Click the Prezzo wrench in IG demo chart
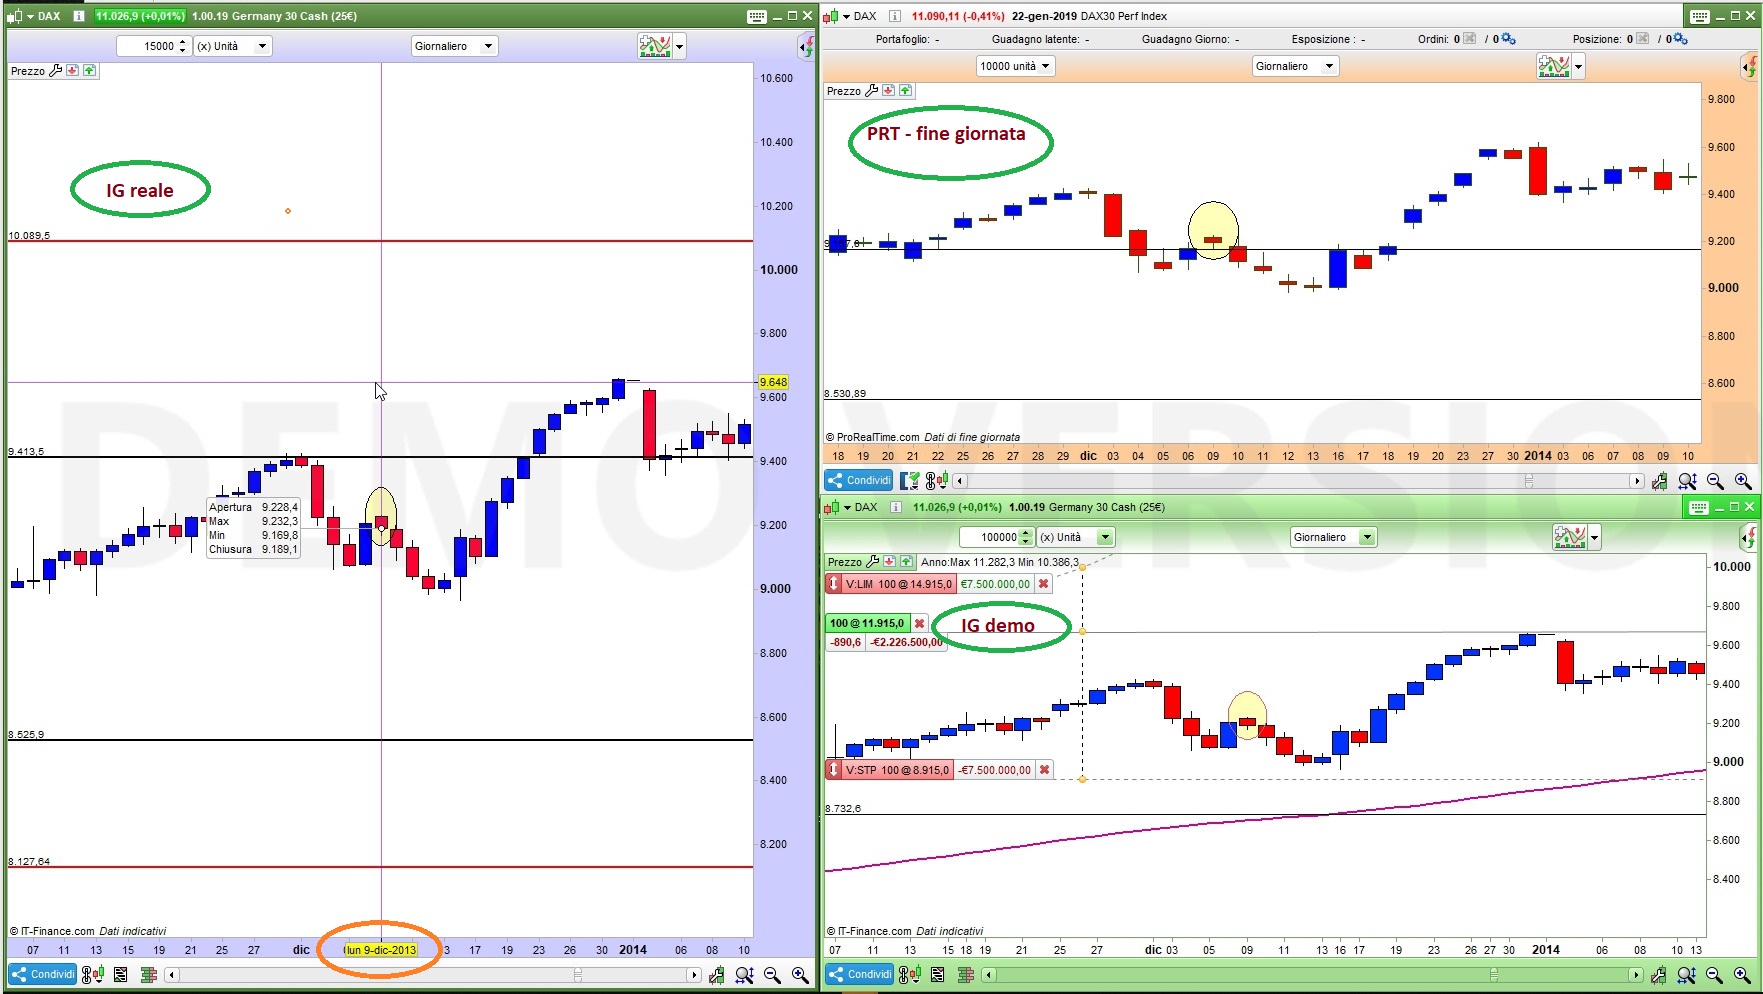The width and height of the screenshot is (1763, 994). [x=873, y=562]
